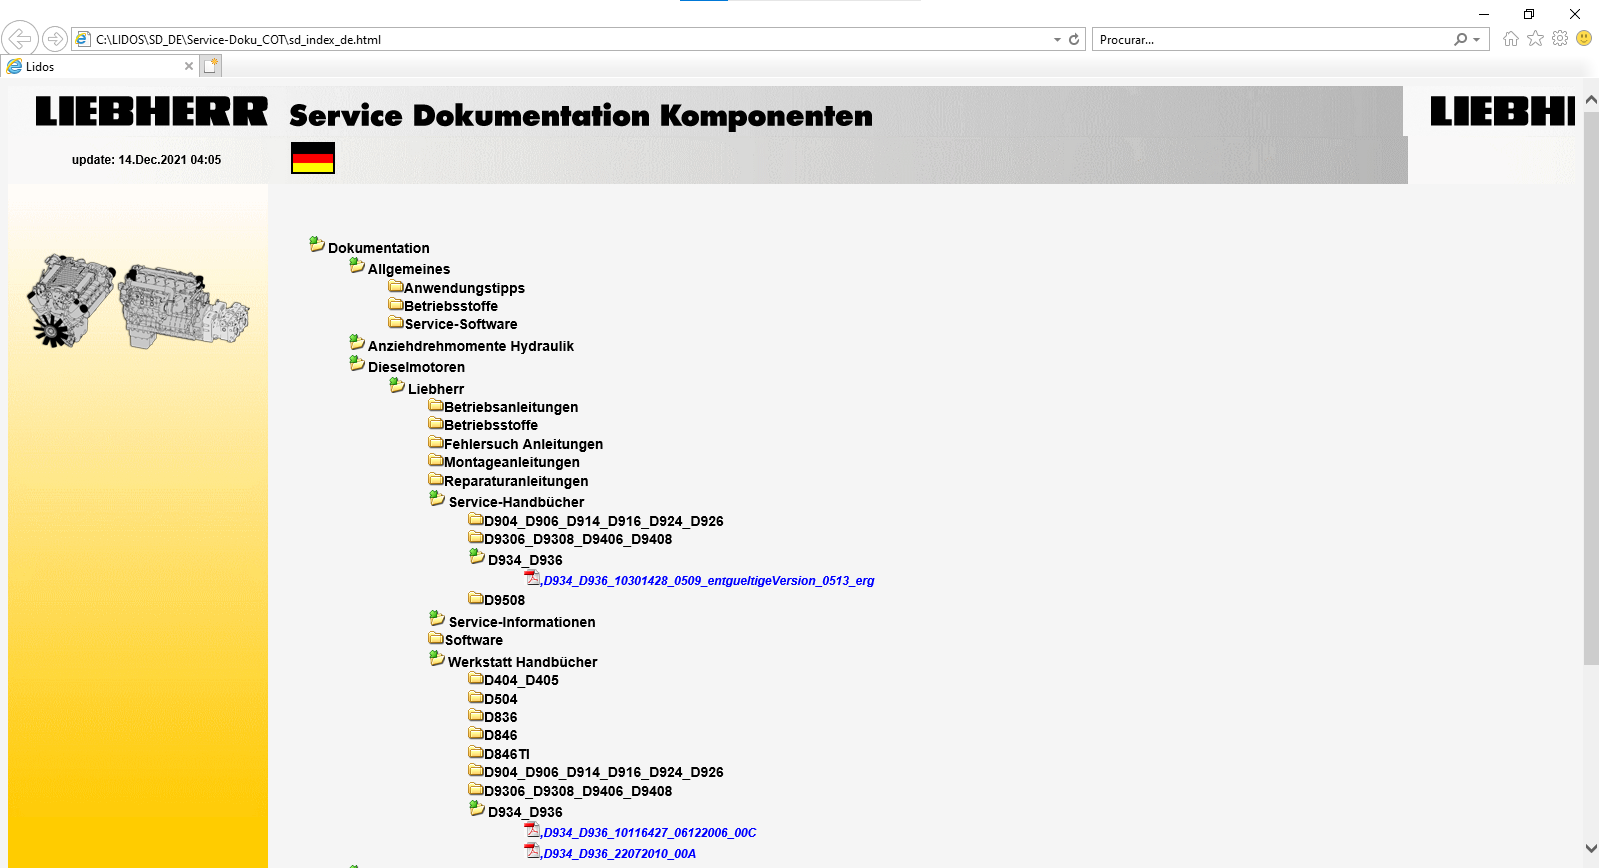Close the Lidos tab
Image resolution: width=1599 pixels, height=868 pixels.
(189, 66)
